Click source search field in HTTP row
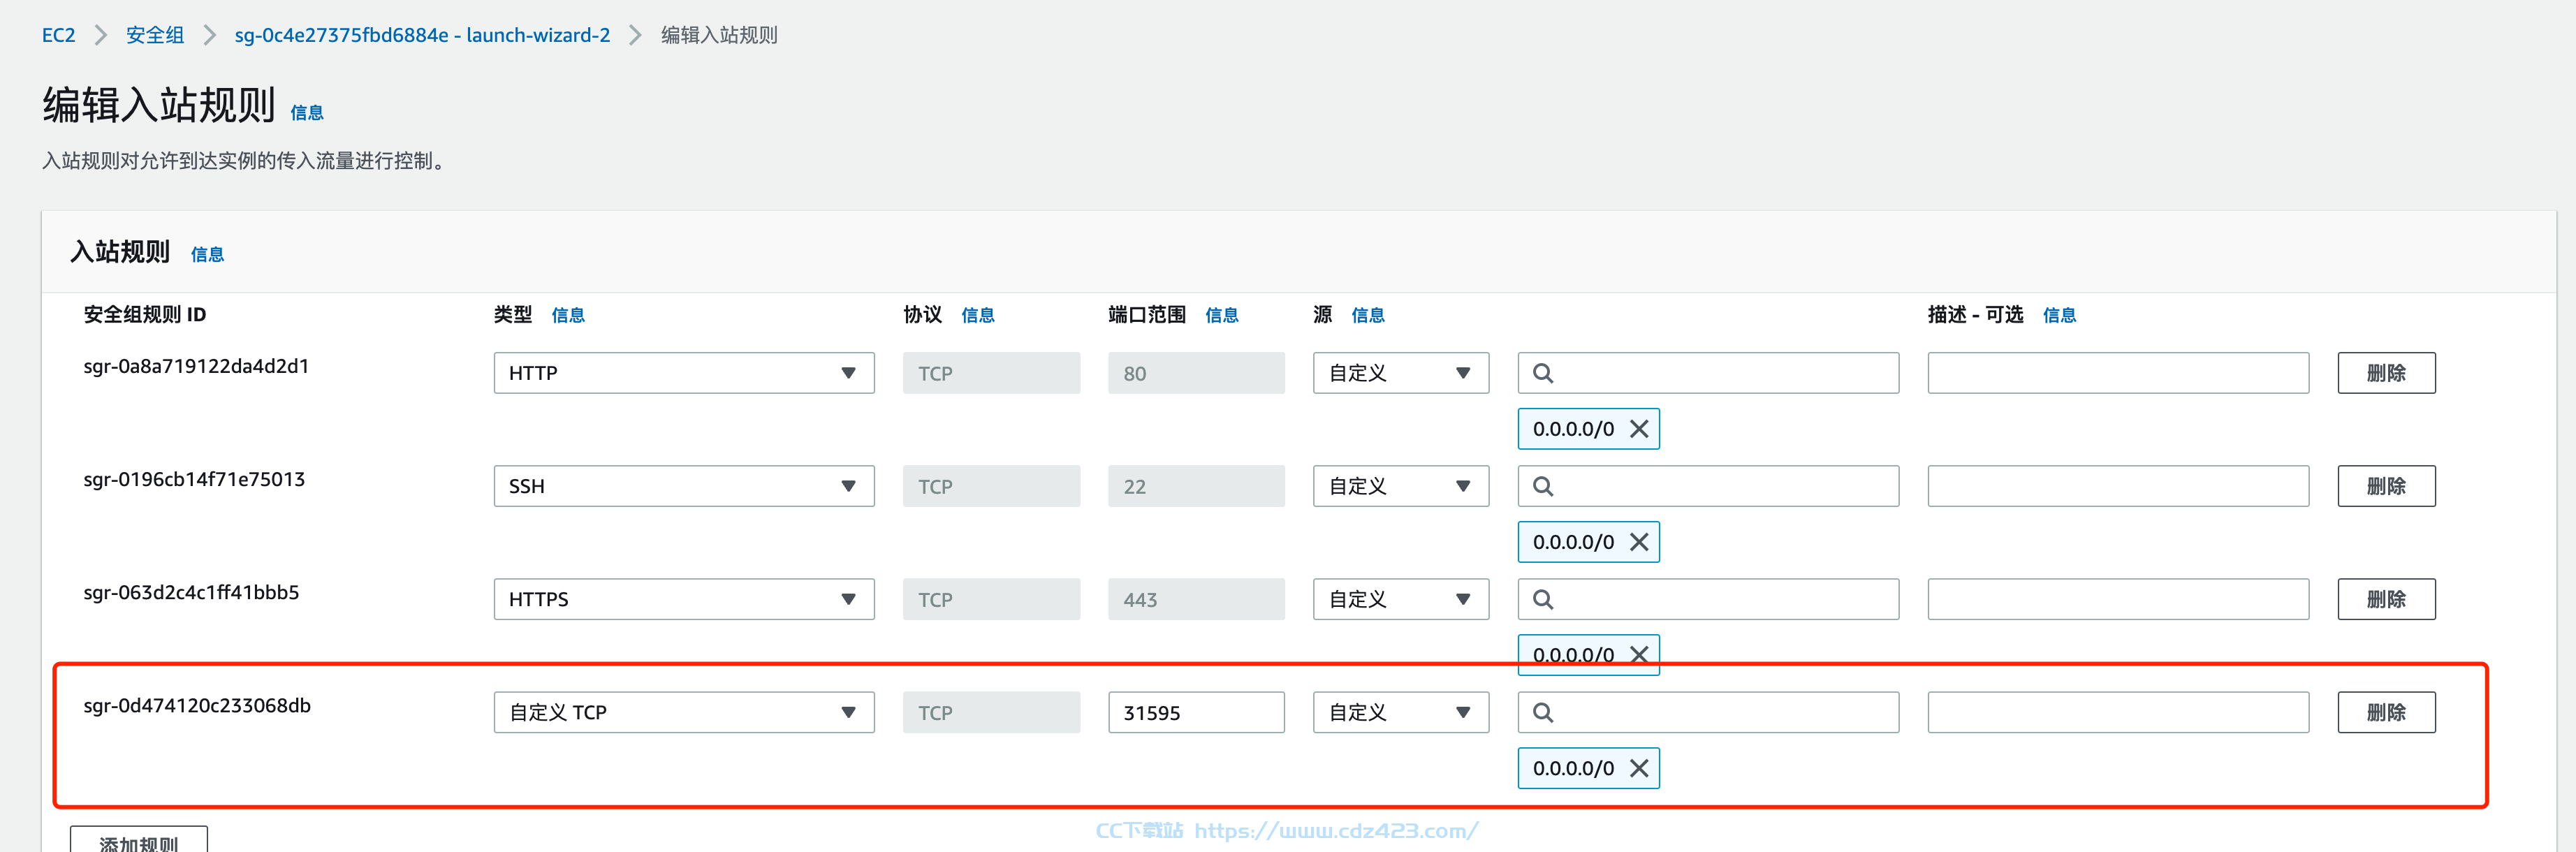 pyautogui.click(x=1708, y=373)
